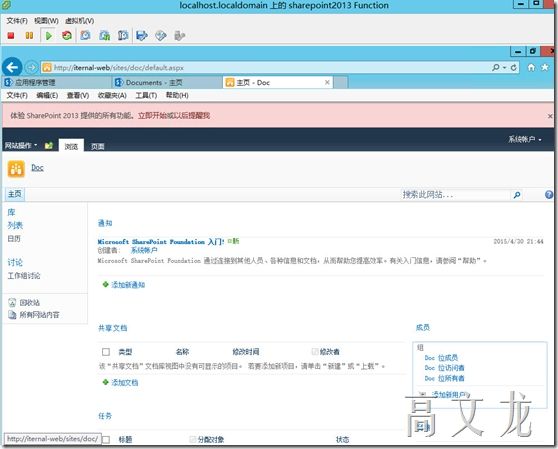Open the Doc 位所有者 group link
This screenshot has width=558, height=449.
[x=444, y=378]
